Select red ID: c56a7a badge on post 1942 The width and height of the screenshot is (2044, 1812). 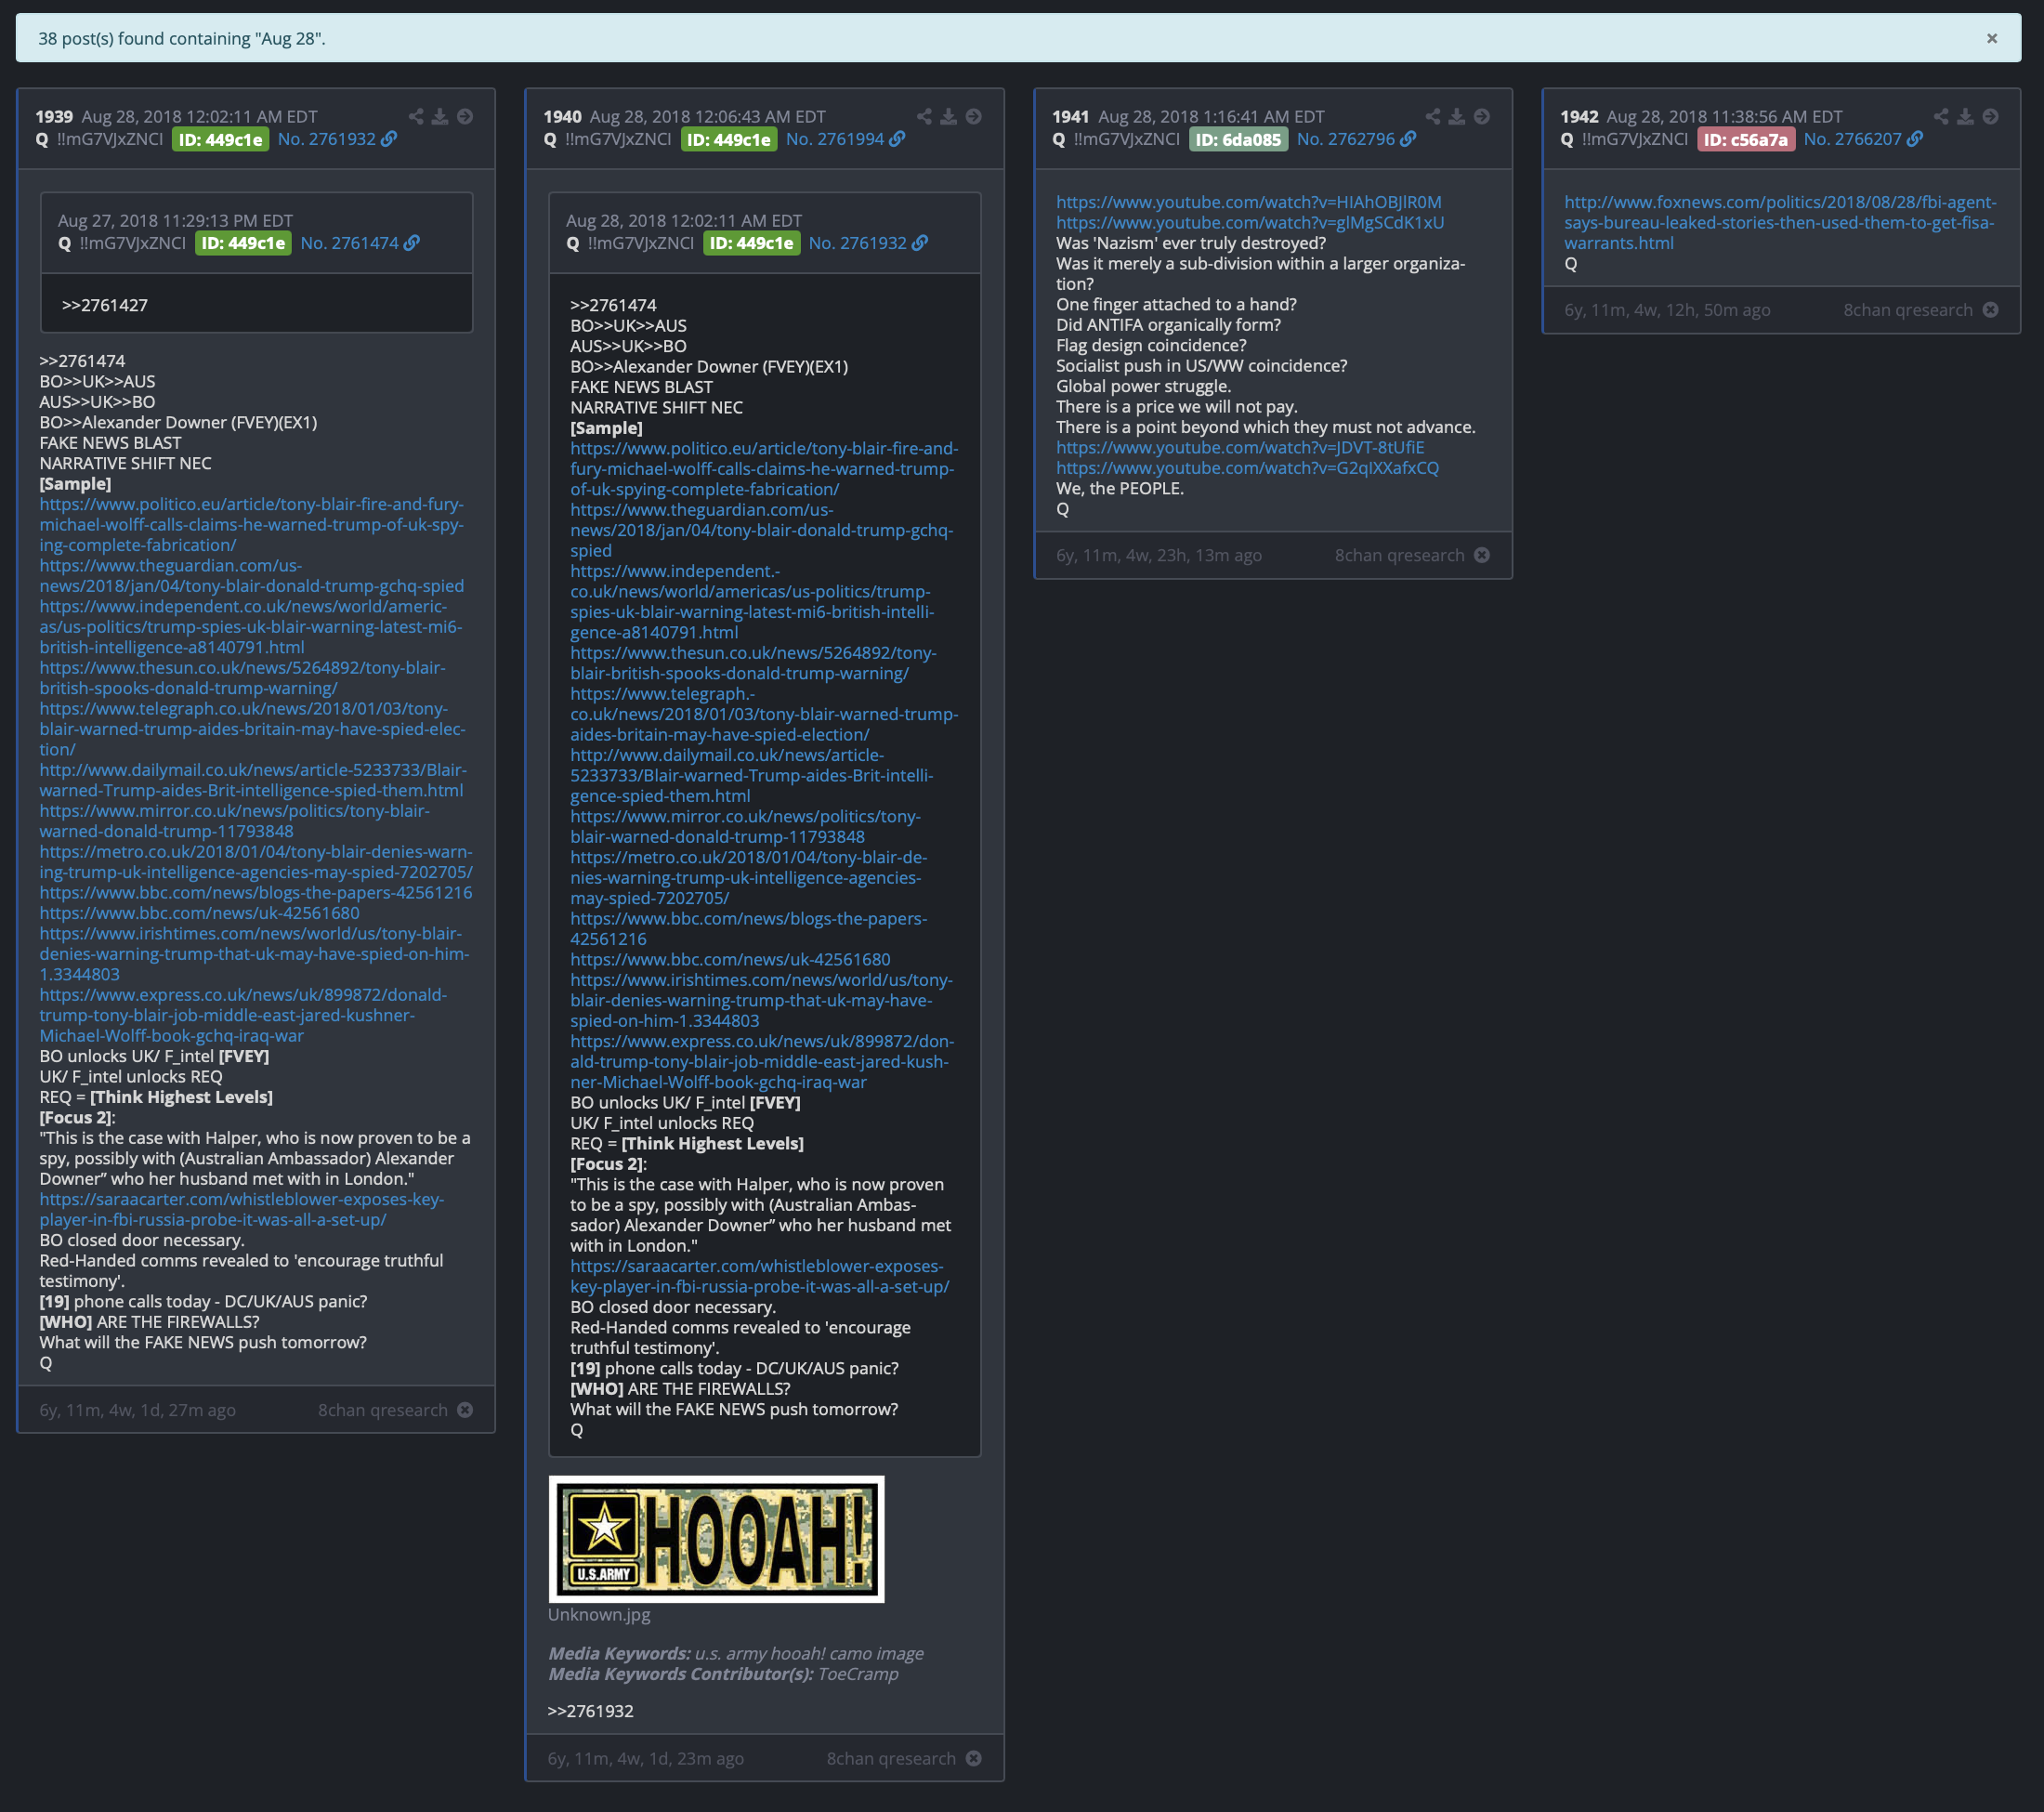click(x=1746, y=139)
